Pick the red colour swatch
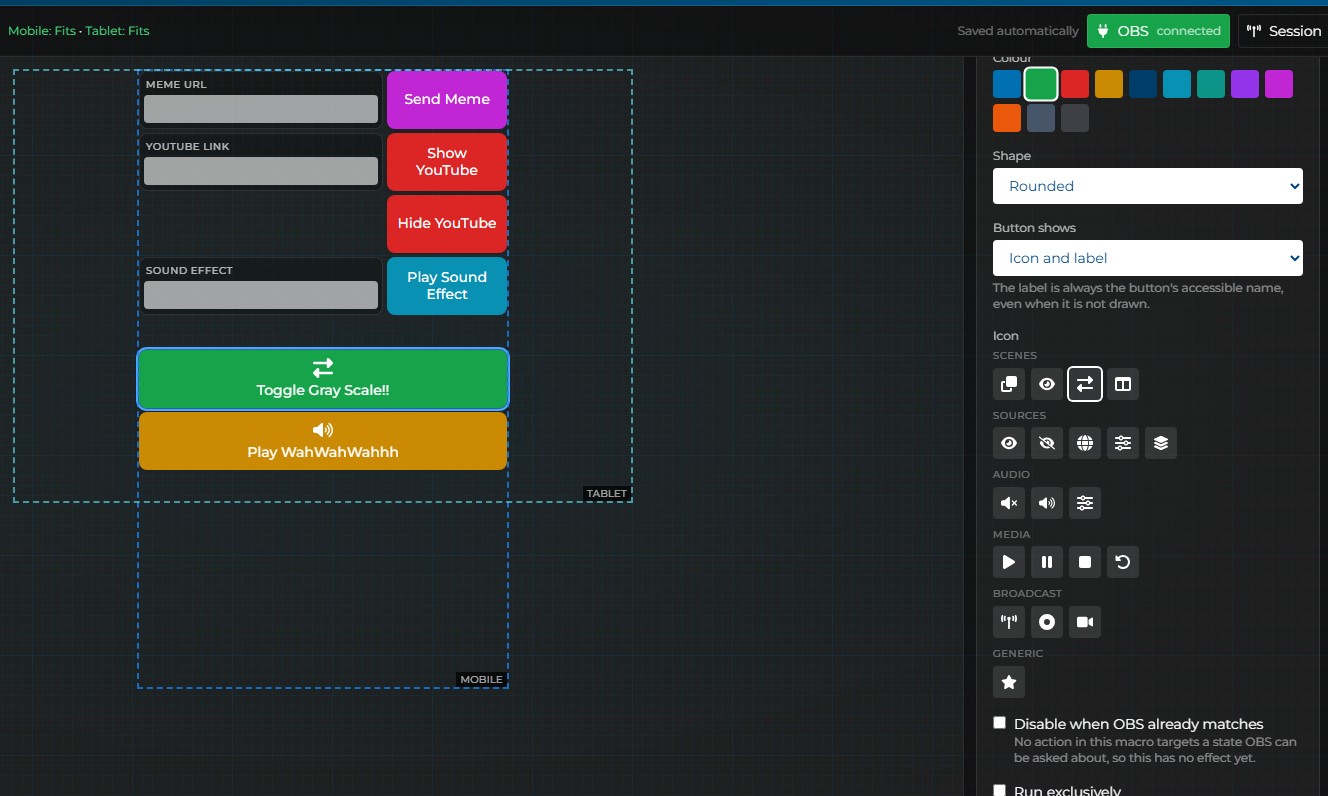The image size is (1328, 796). click(1075, 84)
